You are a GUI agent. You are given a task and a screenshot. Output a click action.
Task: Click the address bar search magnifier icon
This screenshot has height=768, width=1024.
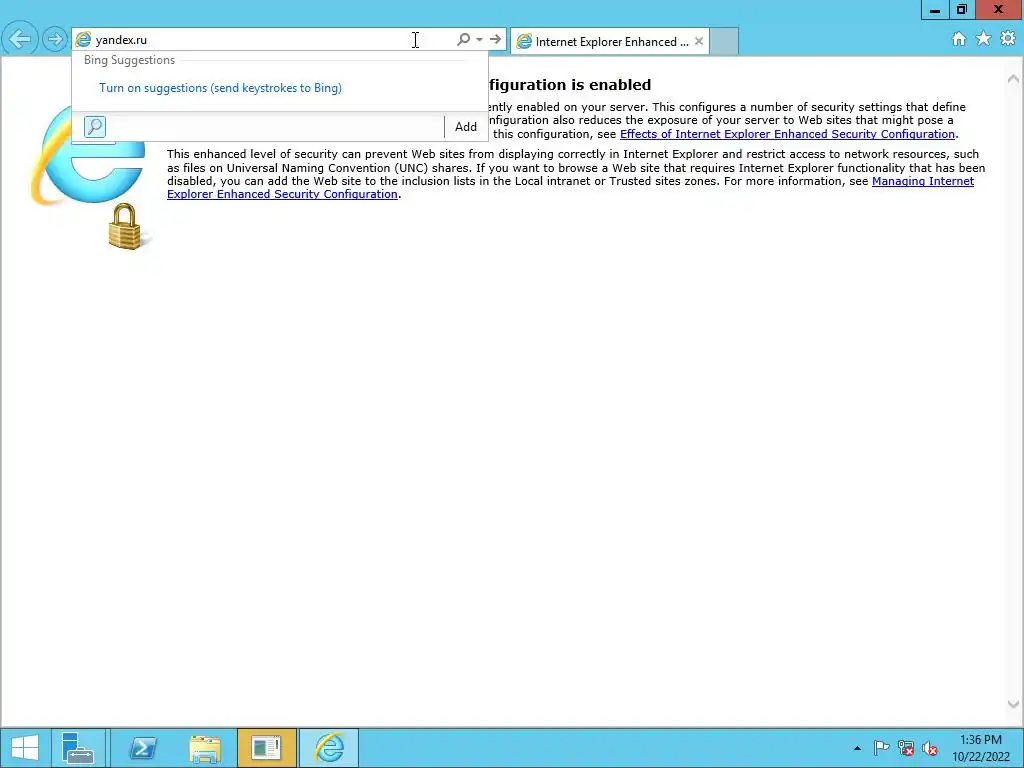tap(463, 40)
